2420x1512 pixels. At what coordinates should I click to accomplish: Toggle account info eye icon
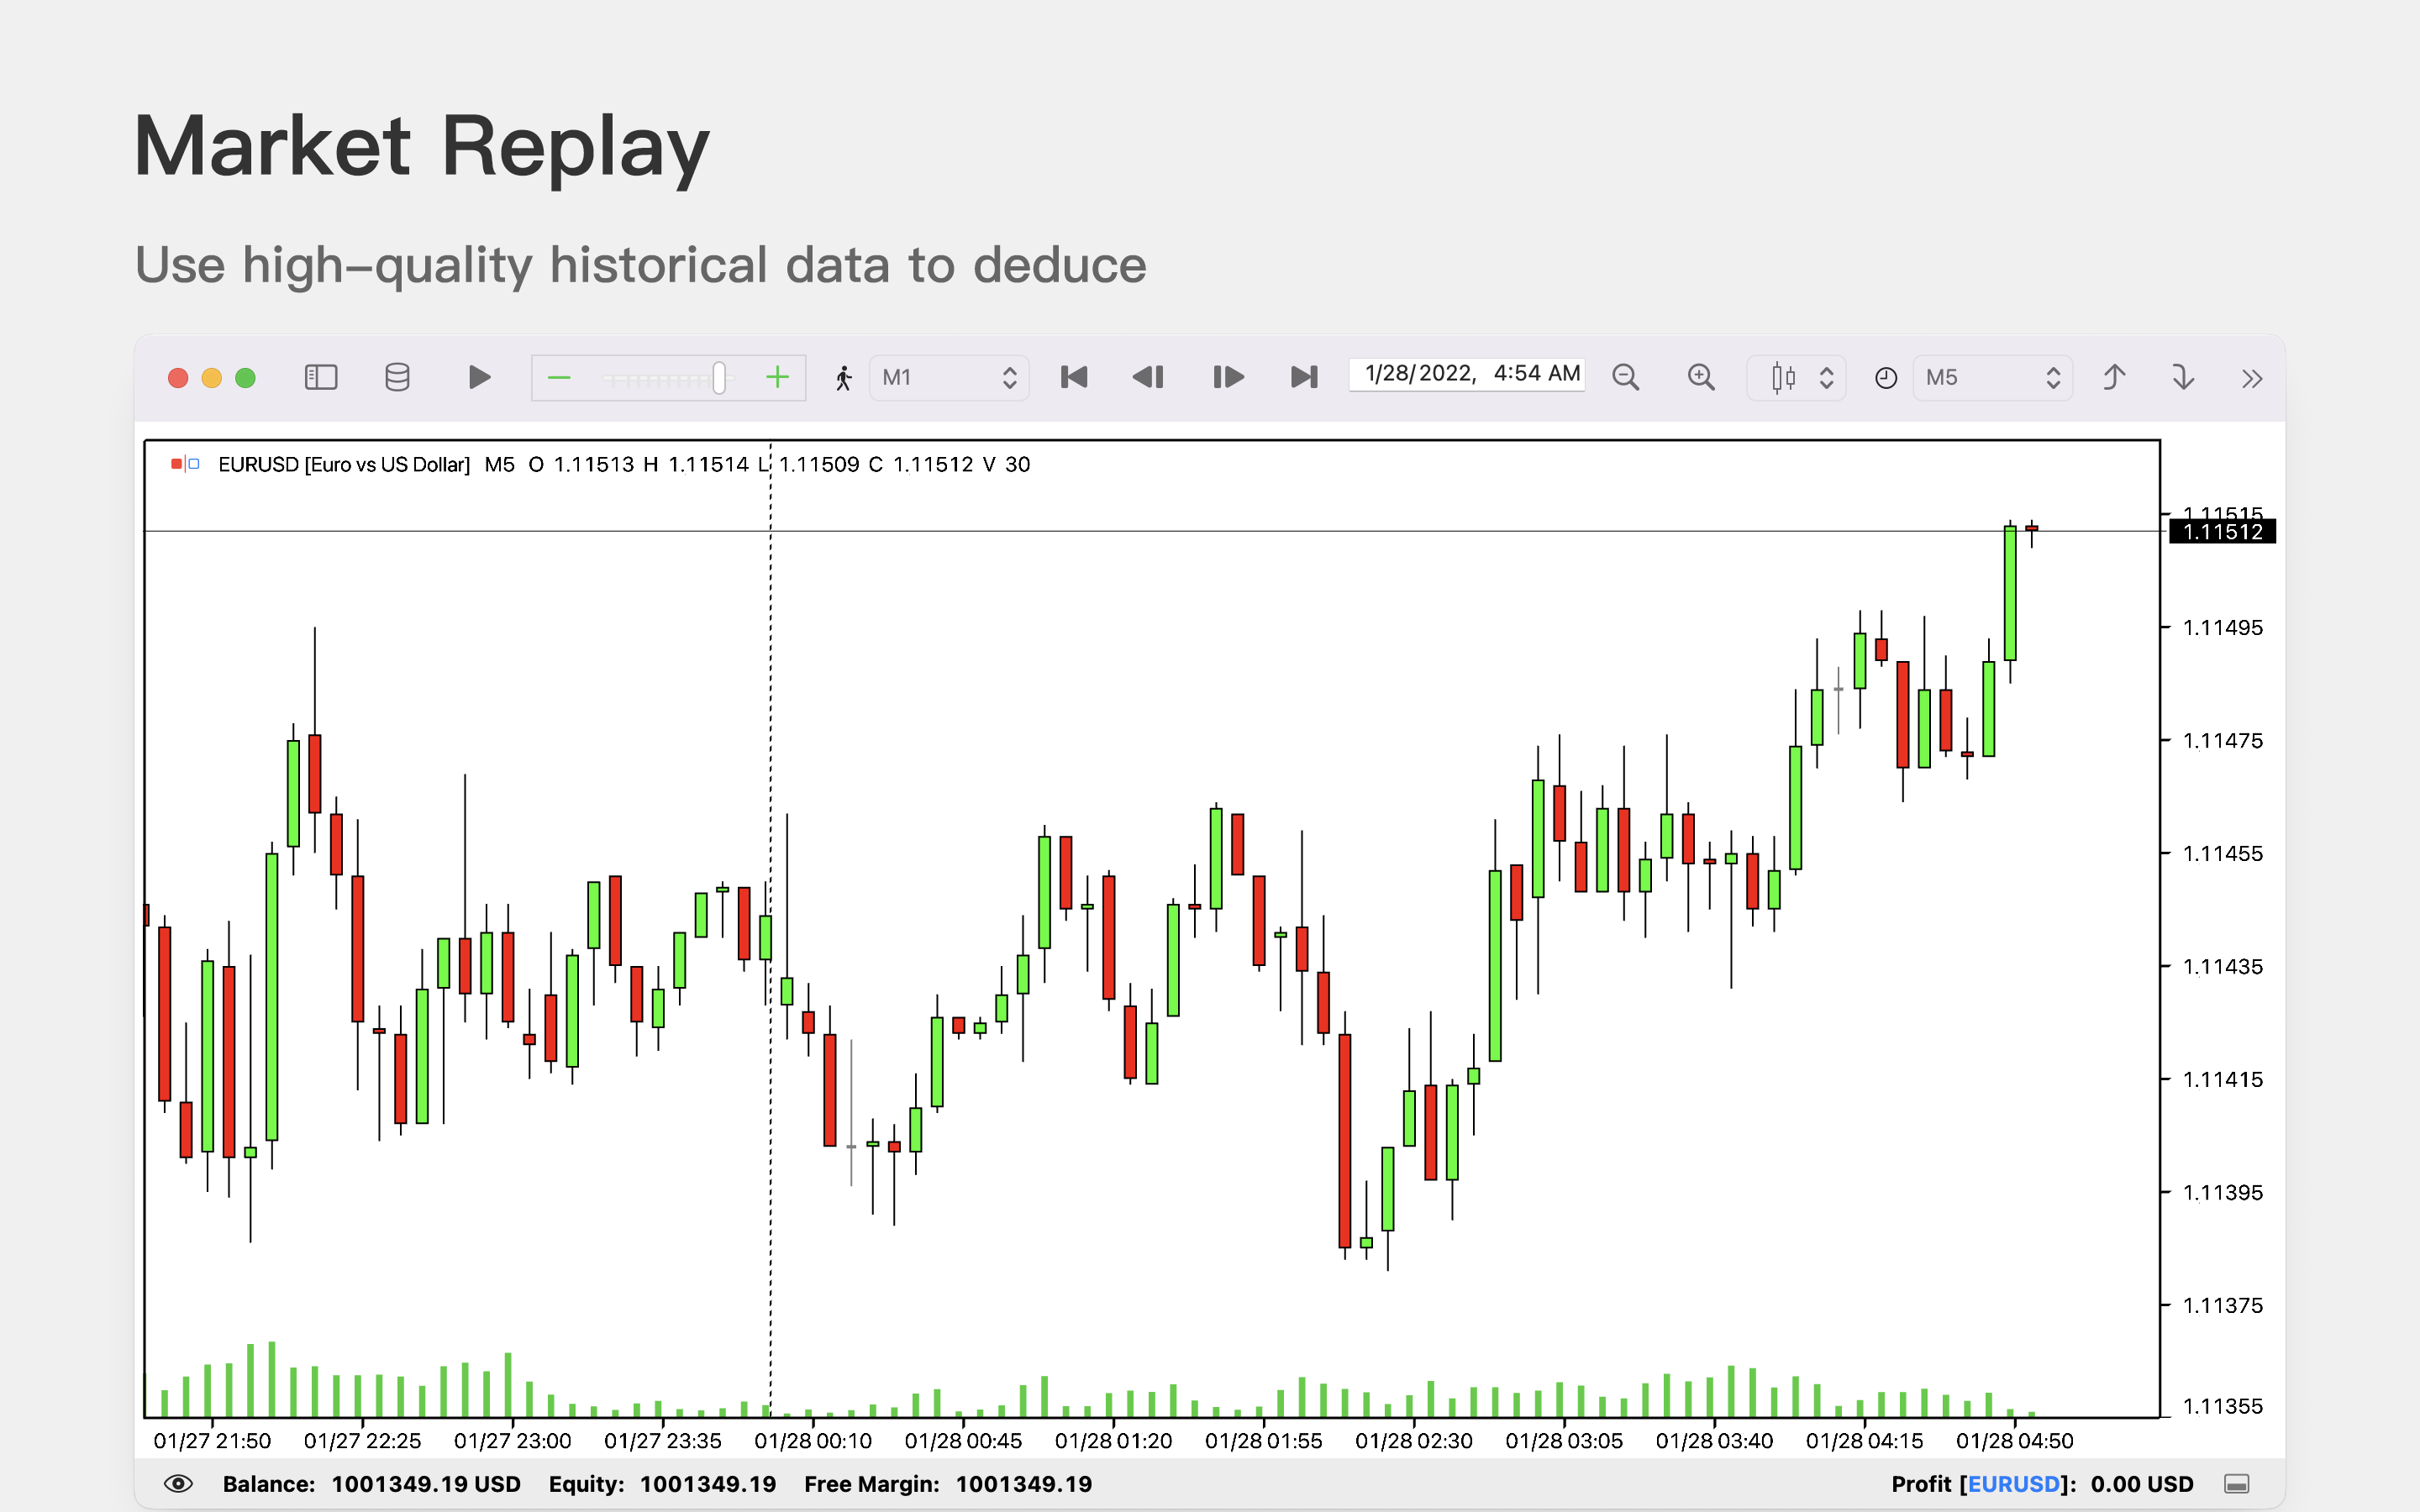(x=178, y=1483)
